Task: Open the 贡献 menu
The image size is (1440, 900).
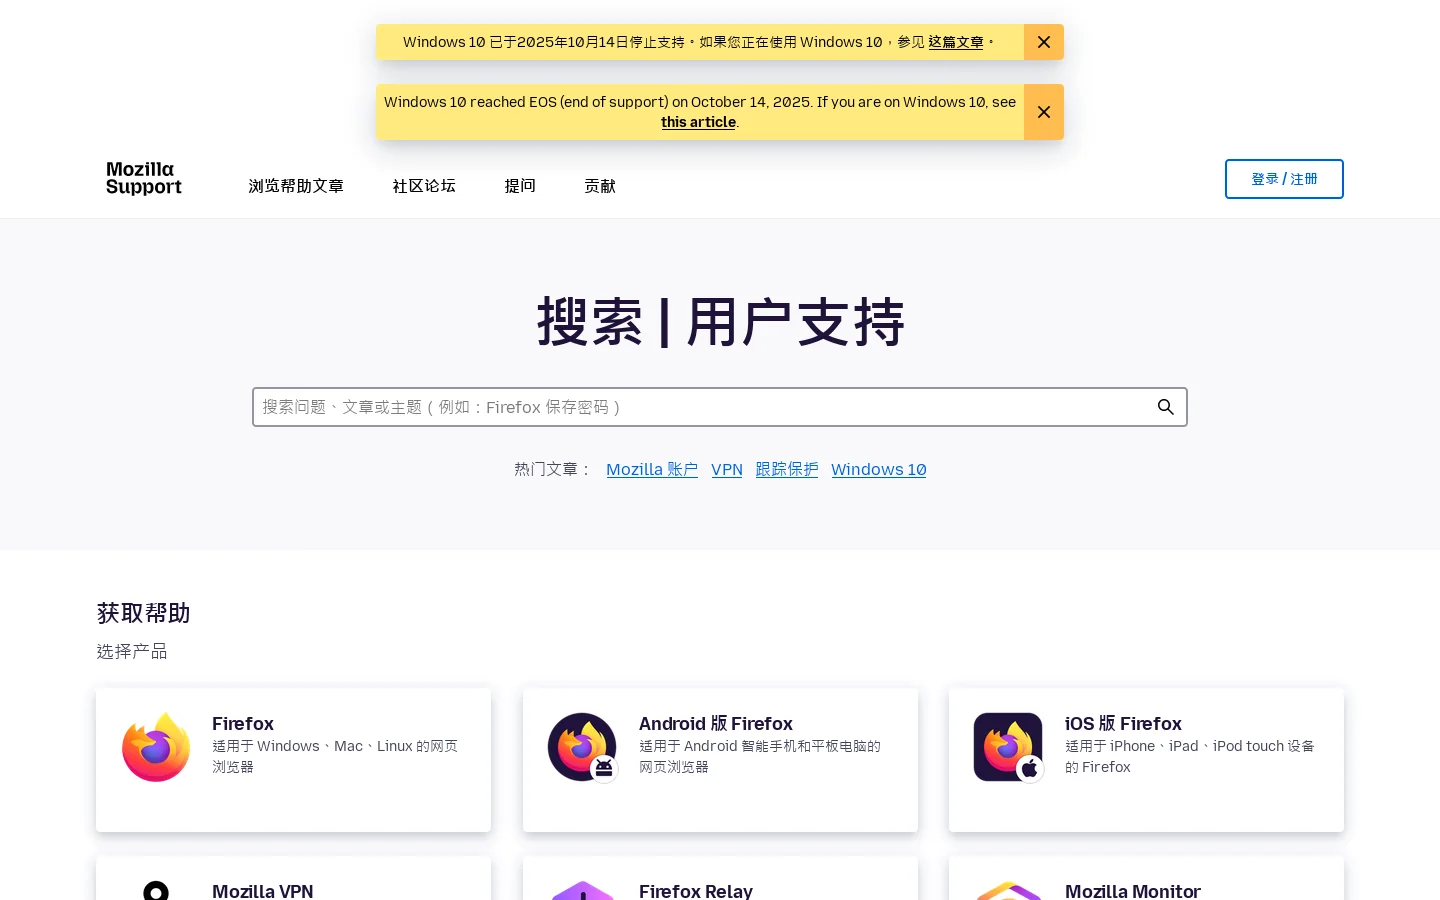Action: point(600,186)
